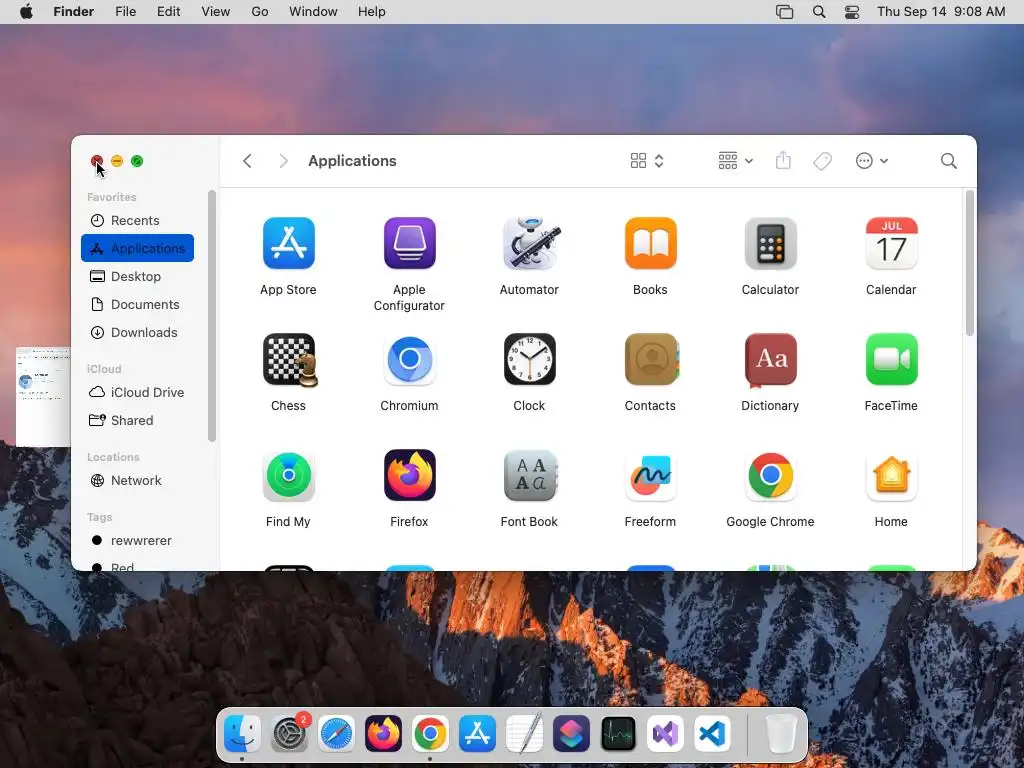Image resolution: width=1024 pixels, height=768 pixels.
Task: Open System Settings from the Dock
Action: 289,734
